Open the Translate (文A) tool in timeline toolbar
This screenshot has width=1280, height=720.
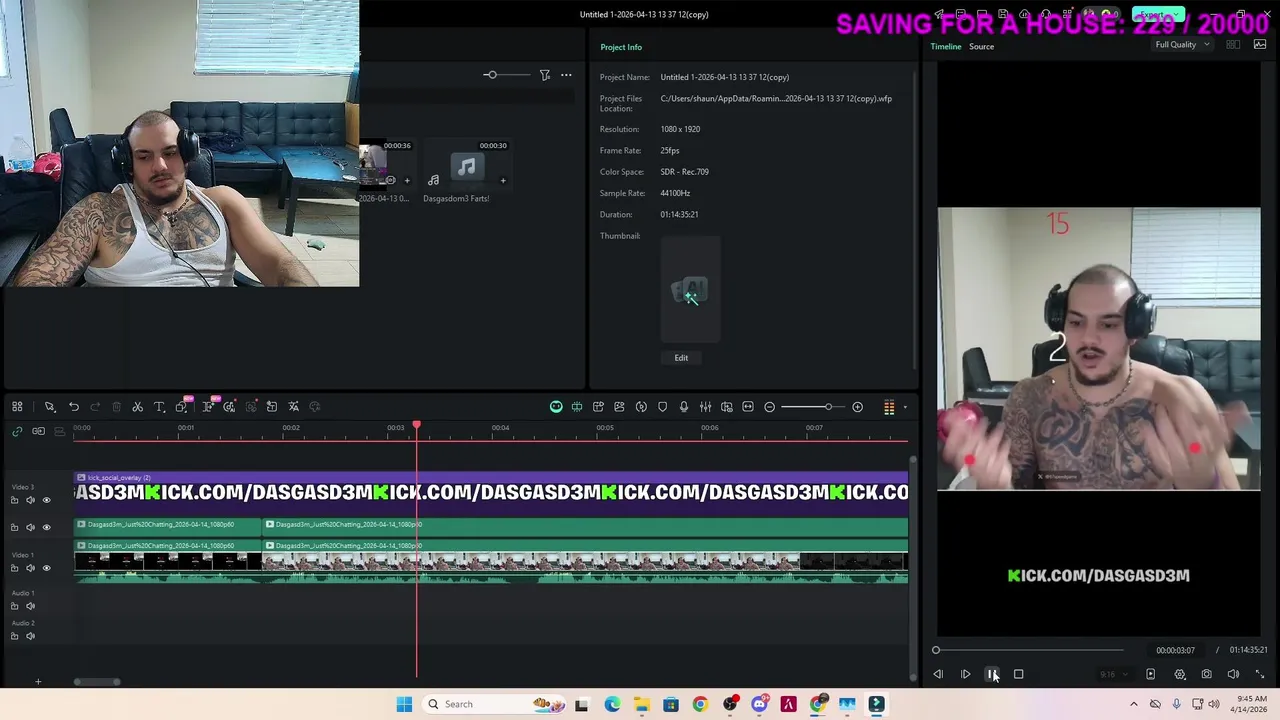coord(294,407)
